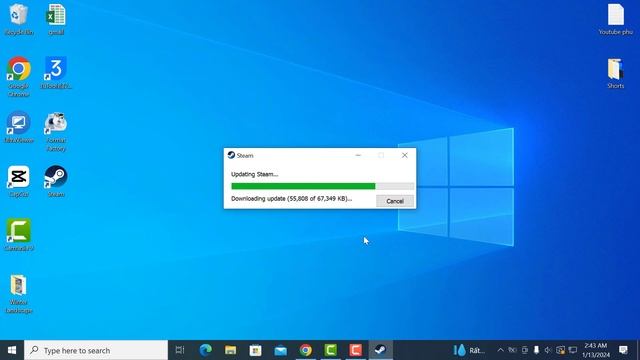Switch to green Camtasia taskbar icon
Image resolution: width=640 pixels, height=360 pixels.
click(x=331, y=350)
